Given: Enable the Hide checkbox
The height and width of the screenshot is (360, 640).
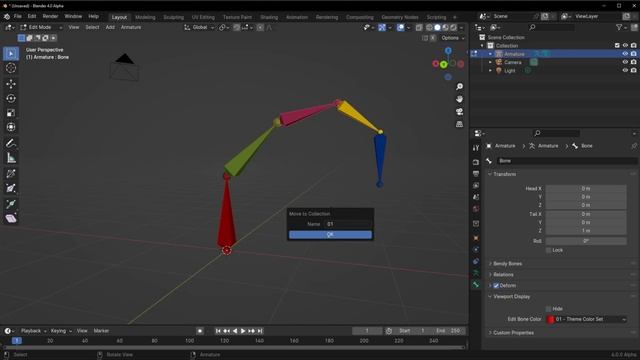Looking at the screenshot, I should click(549, 309).
